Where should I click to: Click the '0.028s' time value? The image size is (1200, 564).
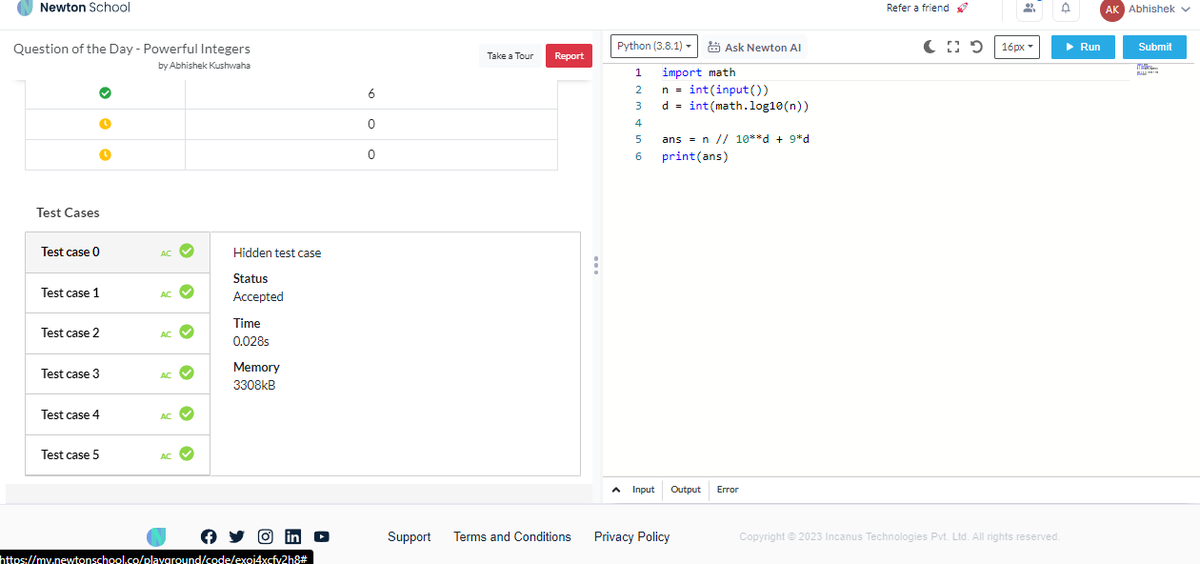click(251, 342)
